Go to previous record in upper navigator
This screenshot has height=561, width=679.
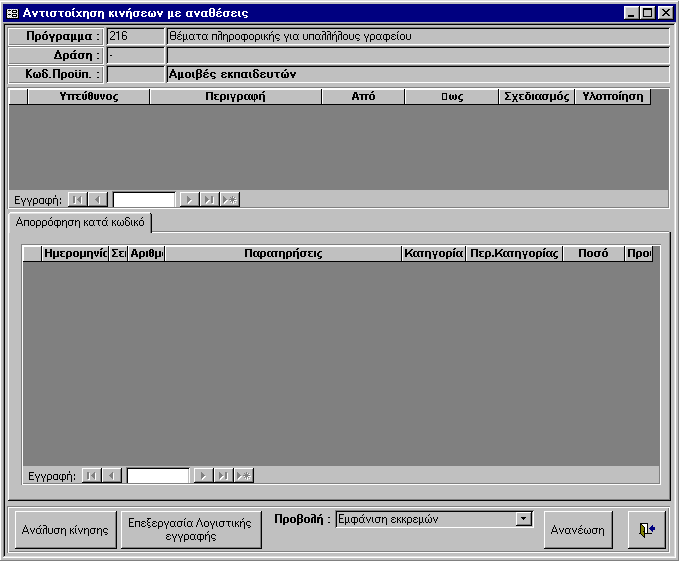coord(99,199)
